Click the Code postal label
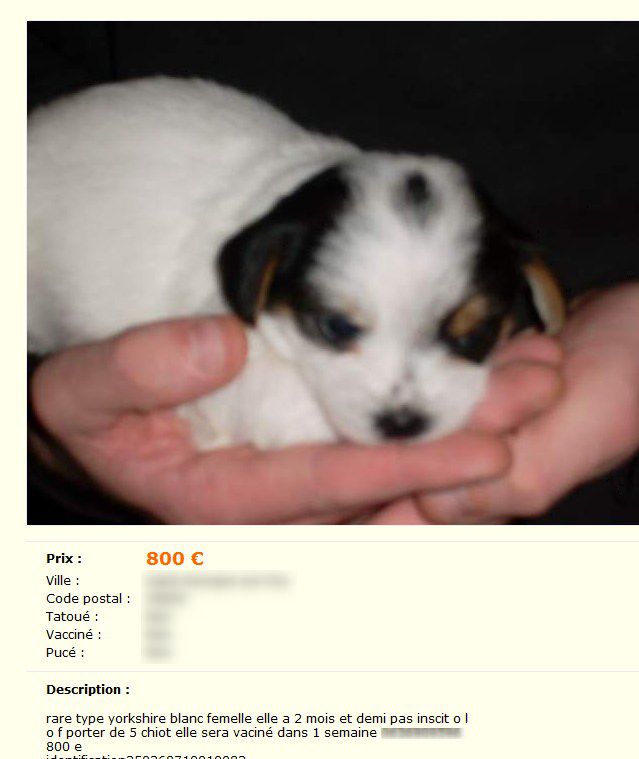The height and width of the screenshot is (759, 639). pyautogui.click(x=88, y=598)
